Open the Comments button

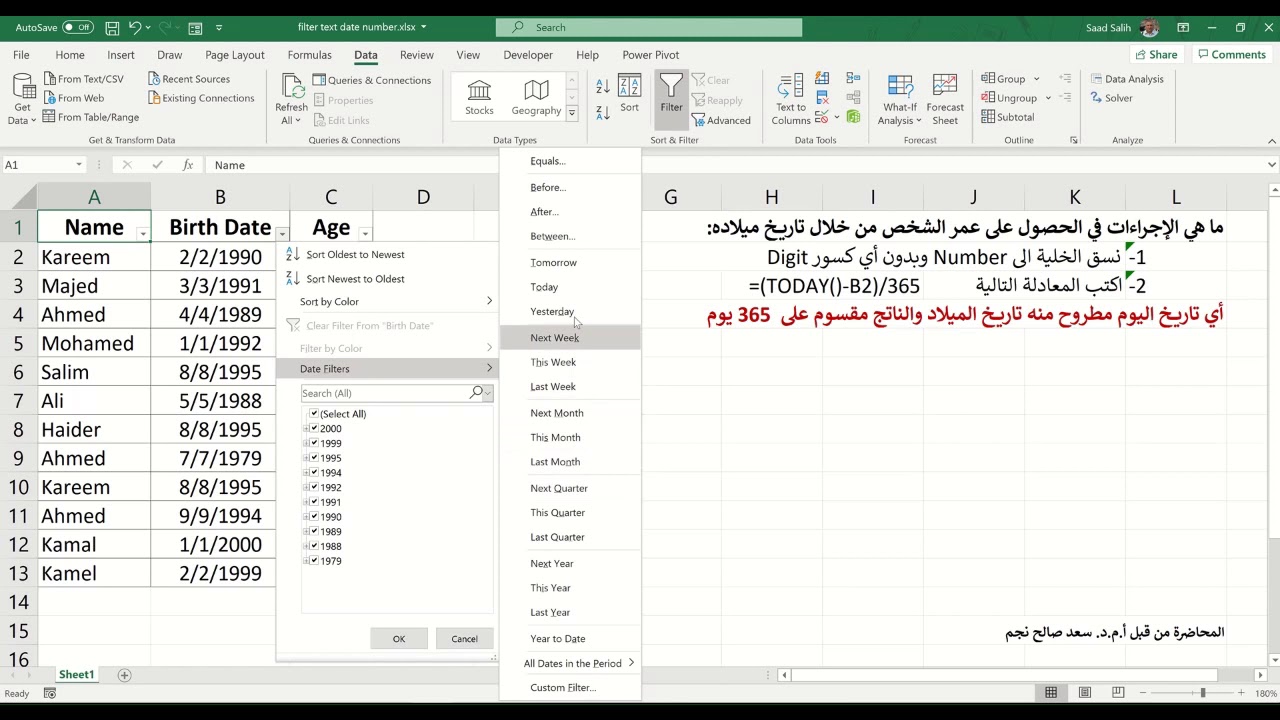pyautogui.click(x=1231, y=55)
